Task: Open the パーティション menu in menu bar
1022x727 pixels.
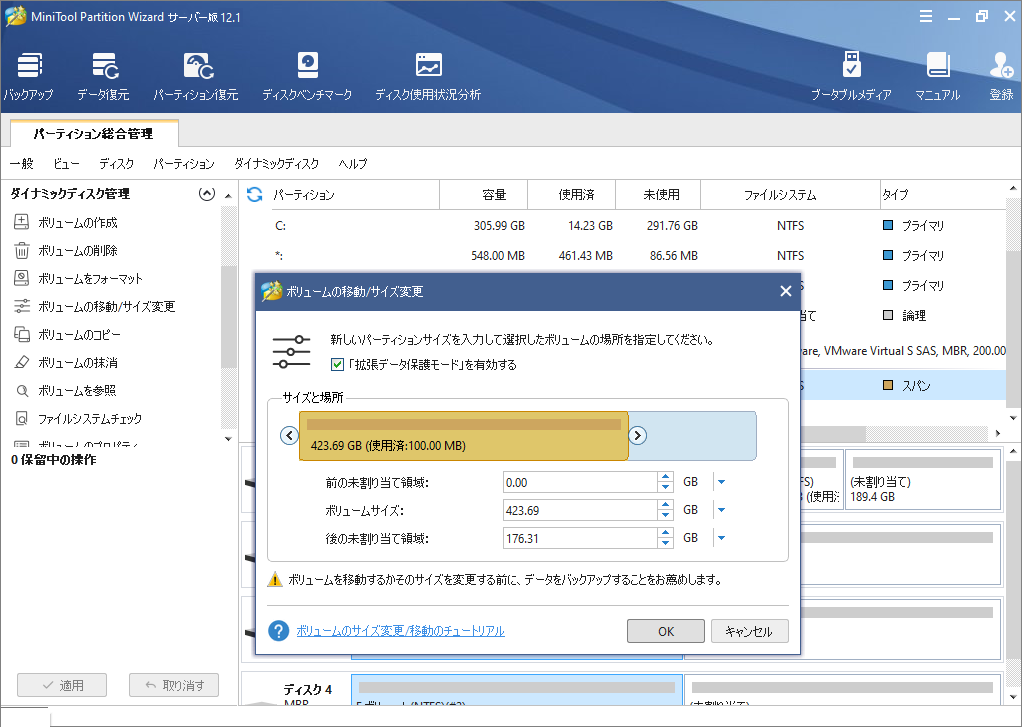Action: click(x=184, y=164)
